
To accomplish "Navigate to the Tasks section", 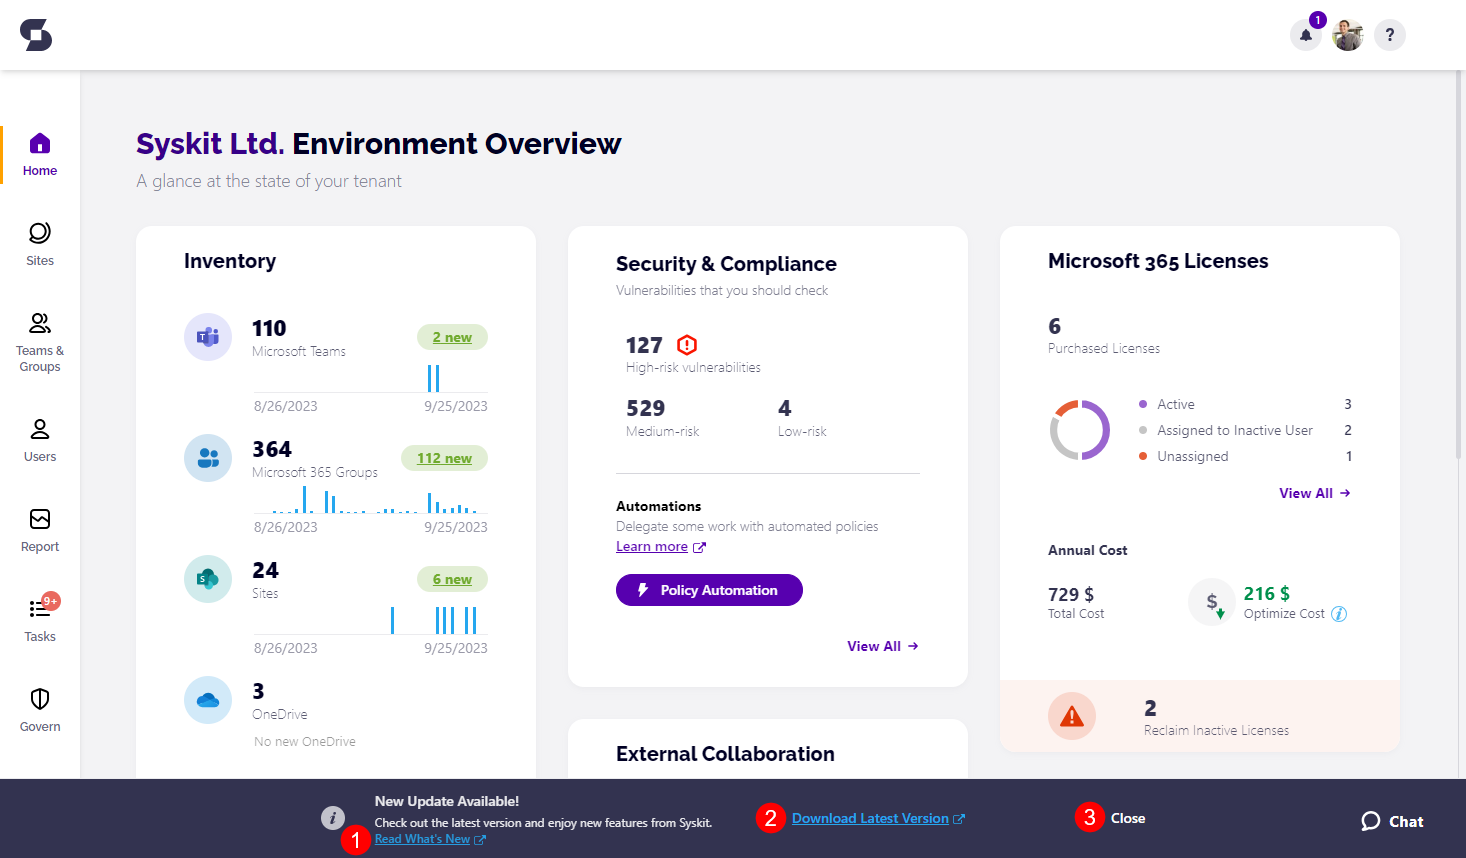I will 40,620.
